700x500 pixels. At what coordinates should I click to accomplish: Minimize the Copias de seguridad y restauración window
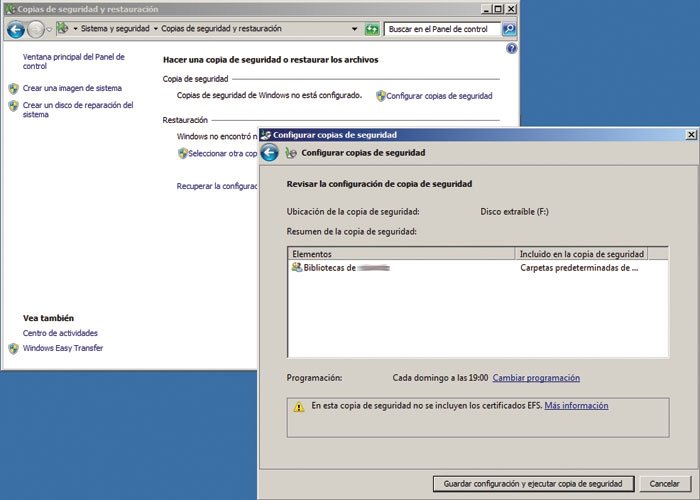(x=488, y=9)
